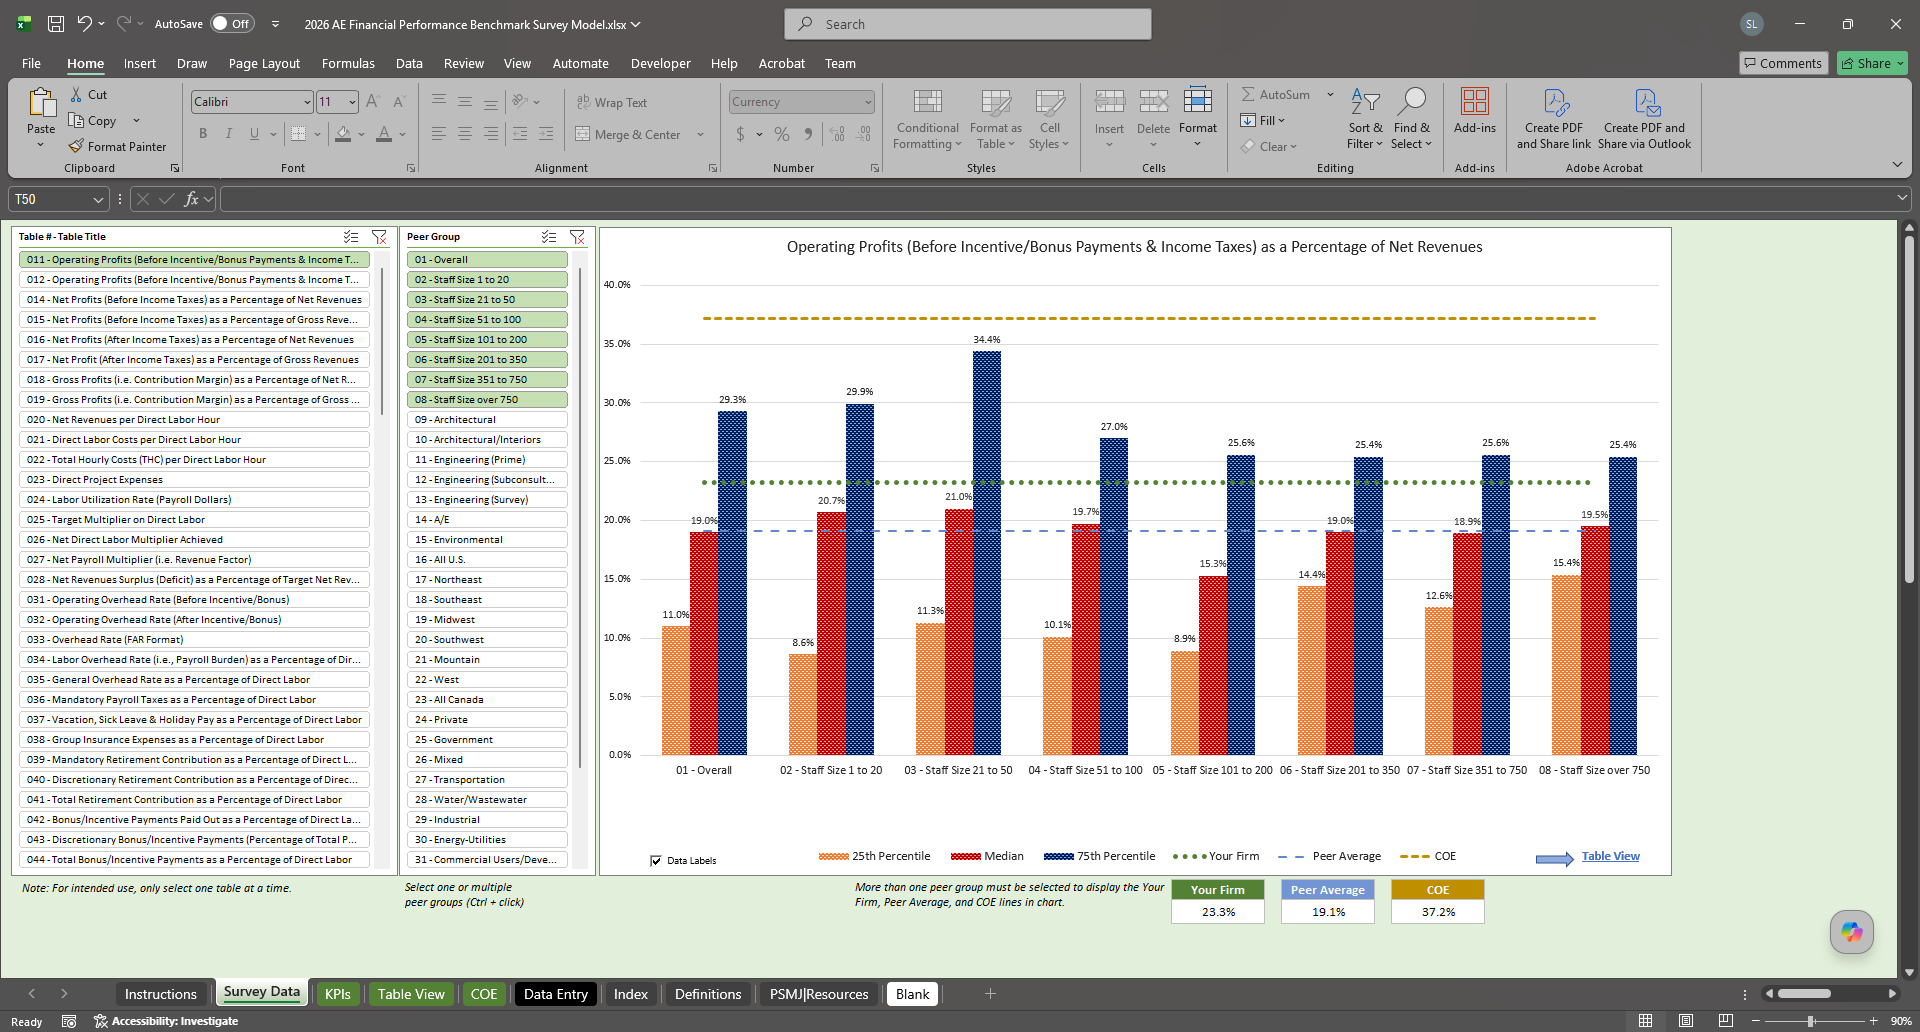Open the Copilot floating button

tap(1852, 932)
